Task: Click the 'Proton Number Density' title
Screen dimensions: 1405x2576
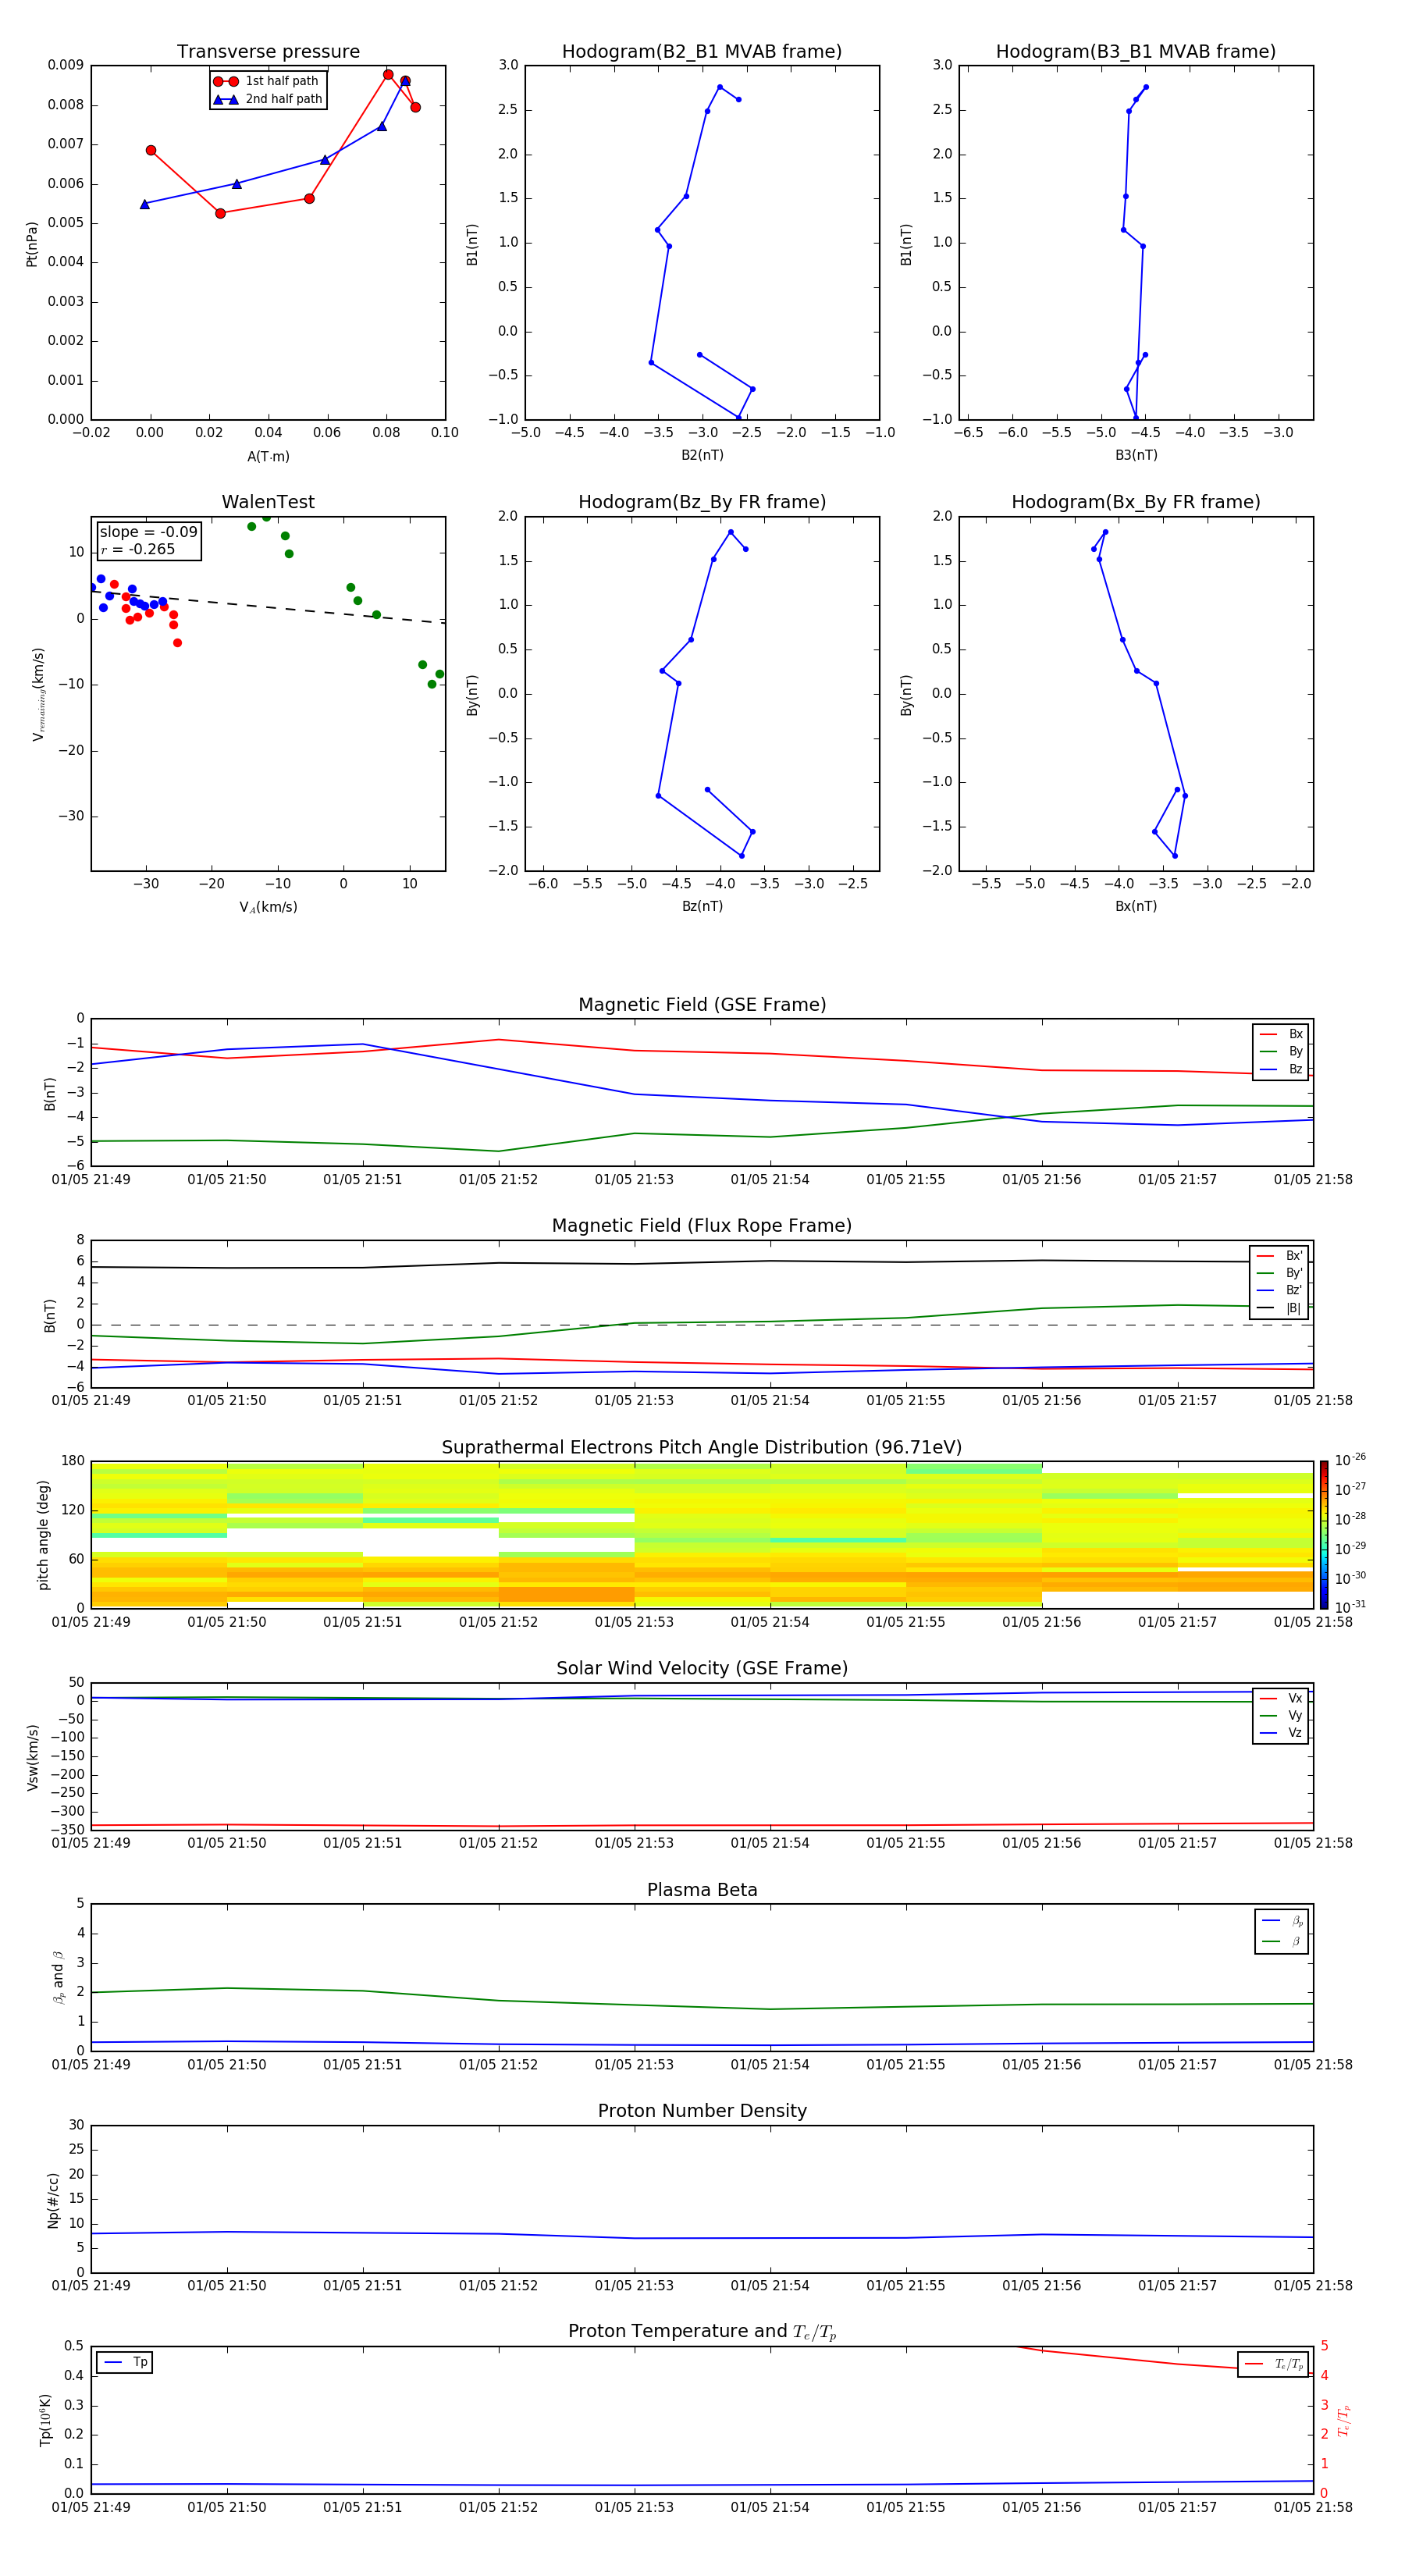Action: (702, 2111)
